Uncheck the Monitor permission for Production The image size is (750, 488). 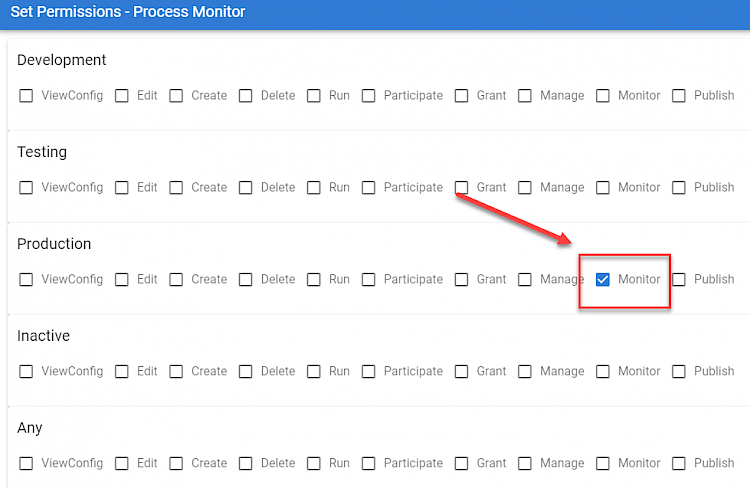(603, 279)
